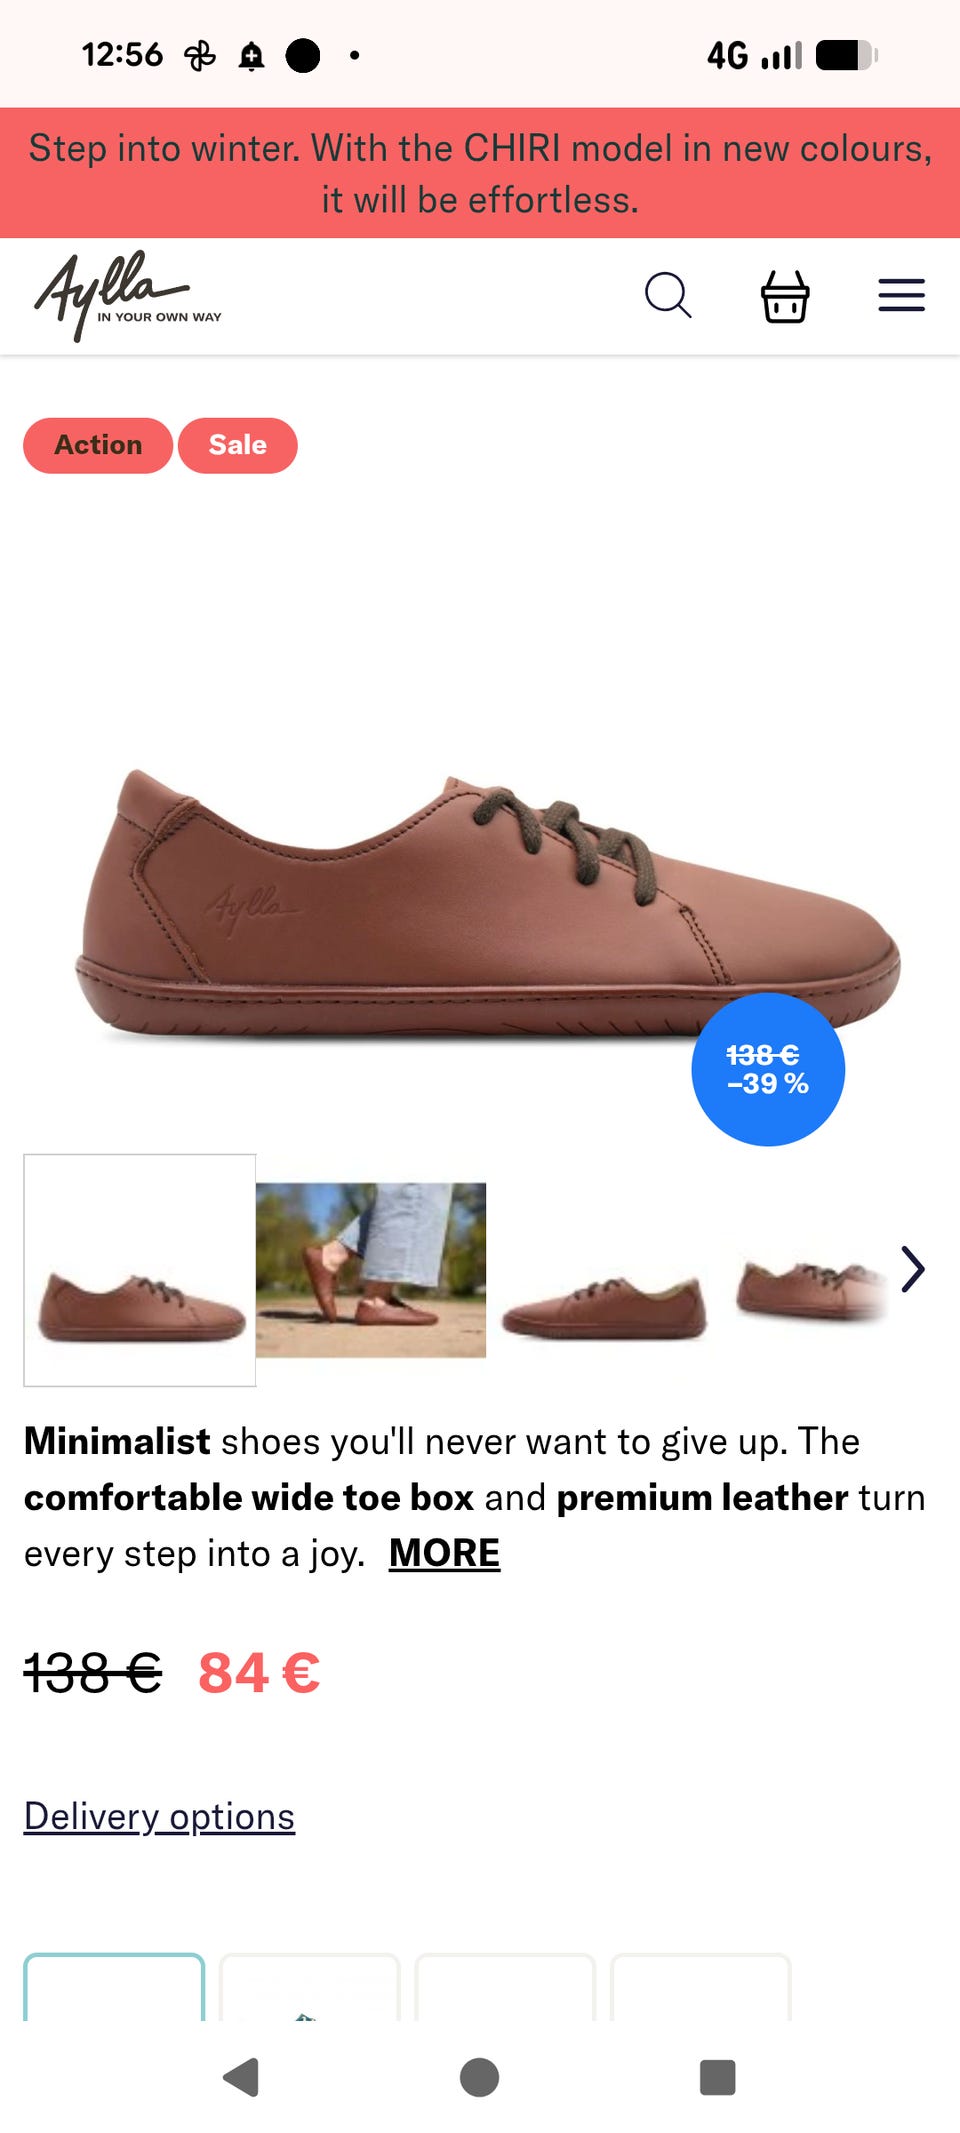Select the Sale tag pill
Screen dimensions: 960x2133
238,445
